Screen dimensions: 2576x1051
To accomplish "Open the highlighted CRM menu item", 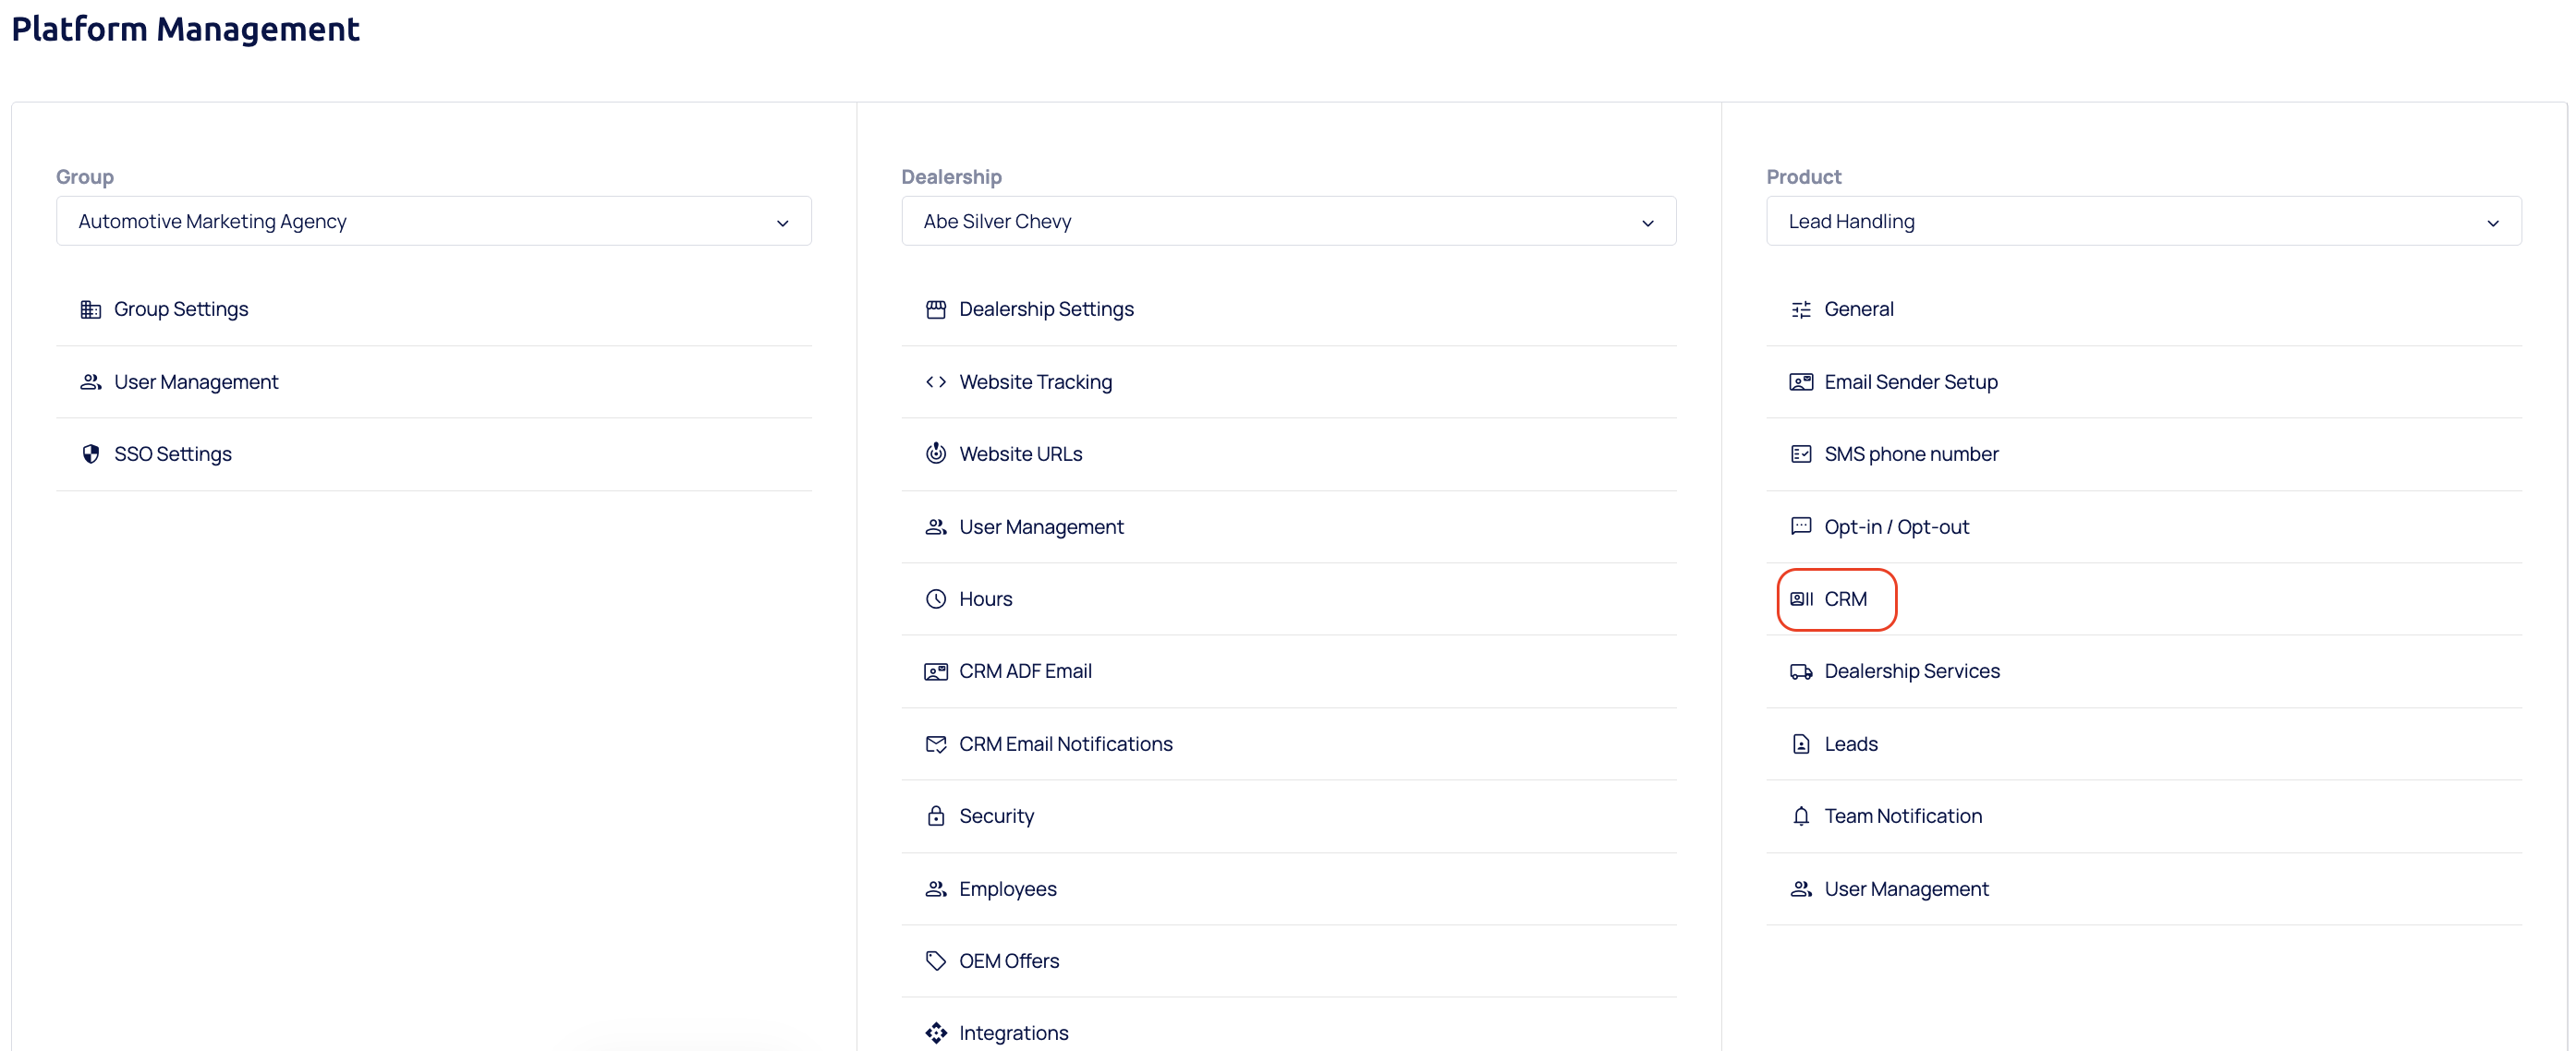I will [x=1836, y=599].
